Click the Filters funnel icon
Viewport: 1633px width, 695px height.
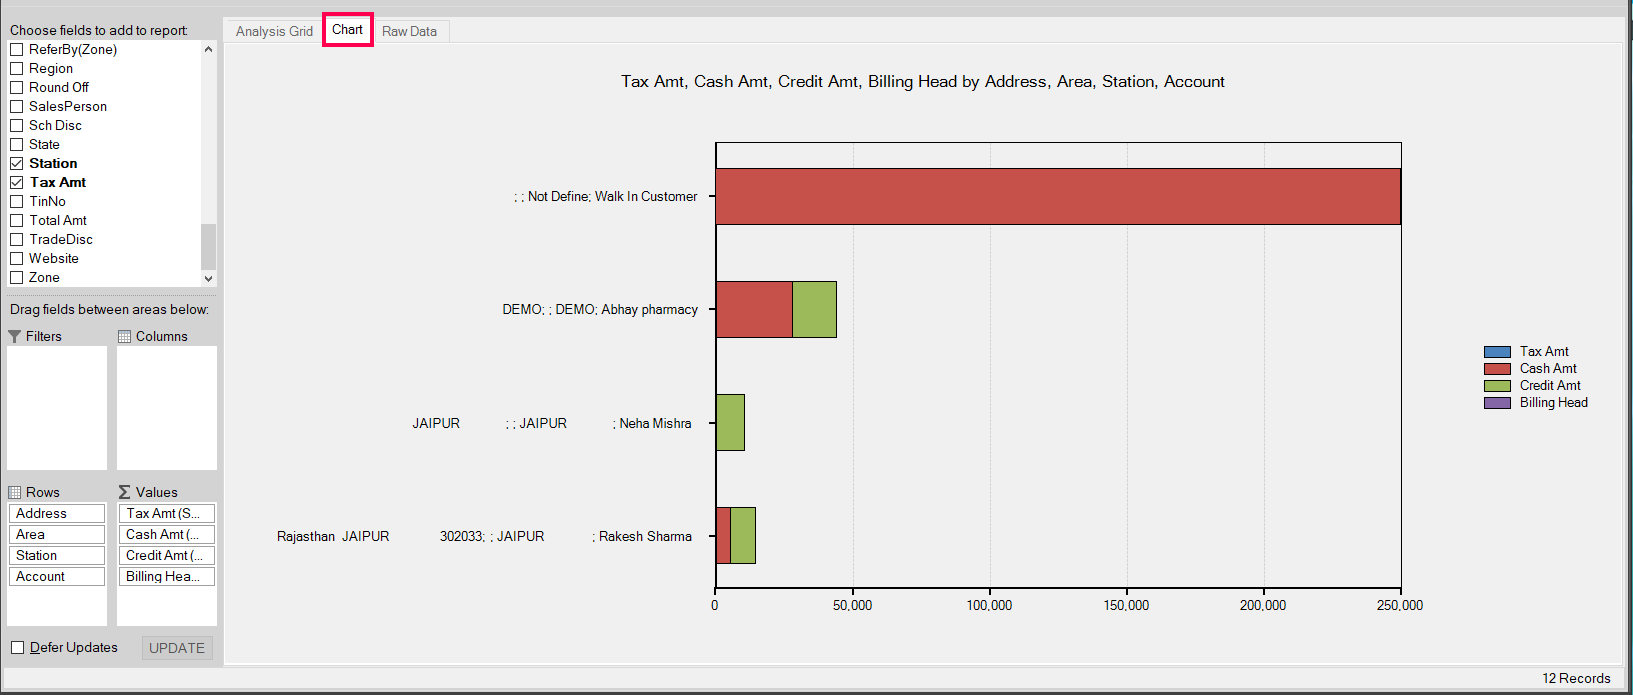15,337
